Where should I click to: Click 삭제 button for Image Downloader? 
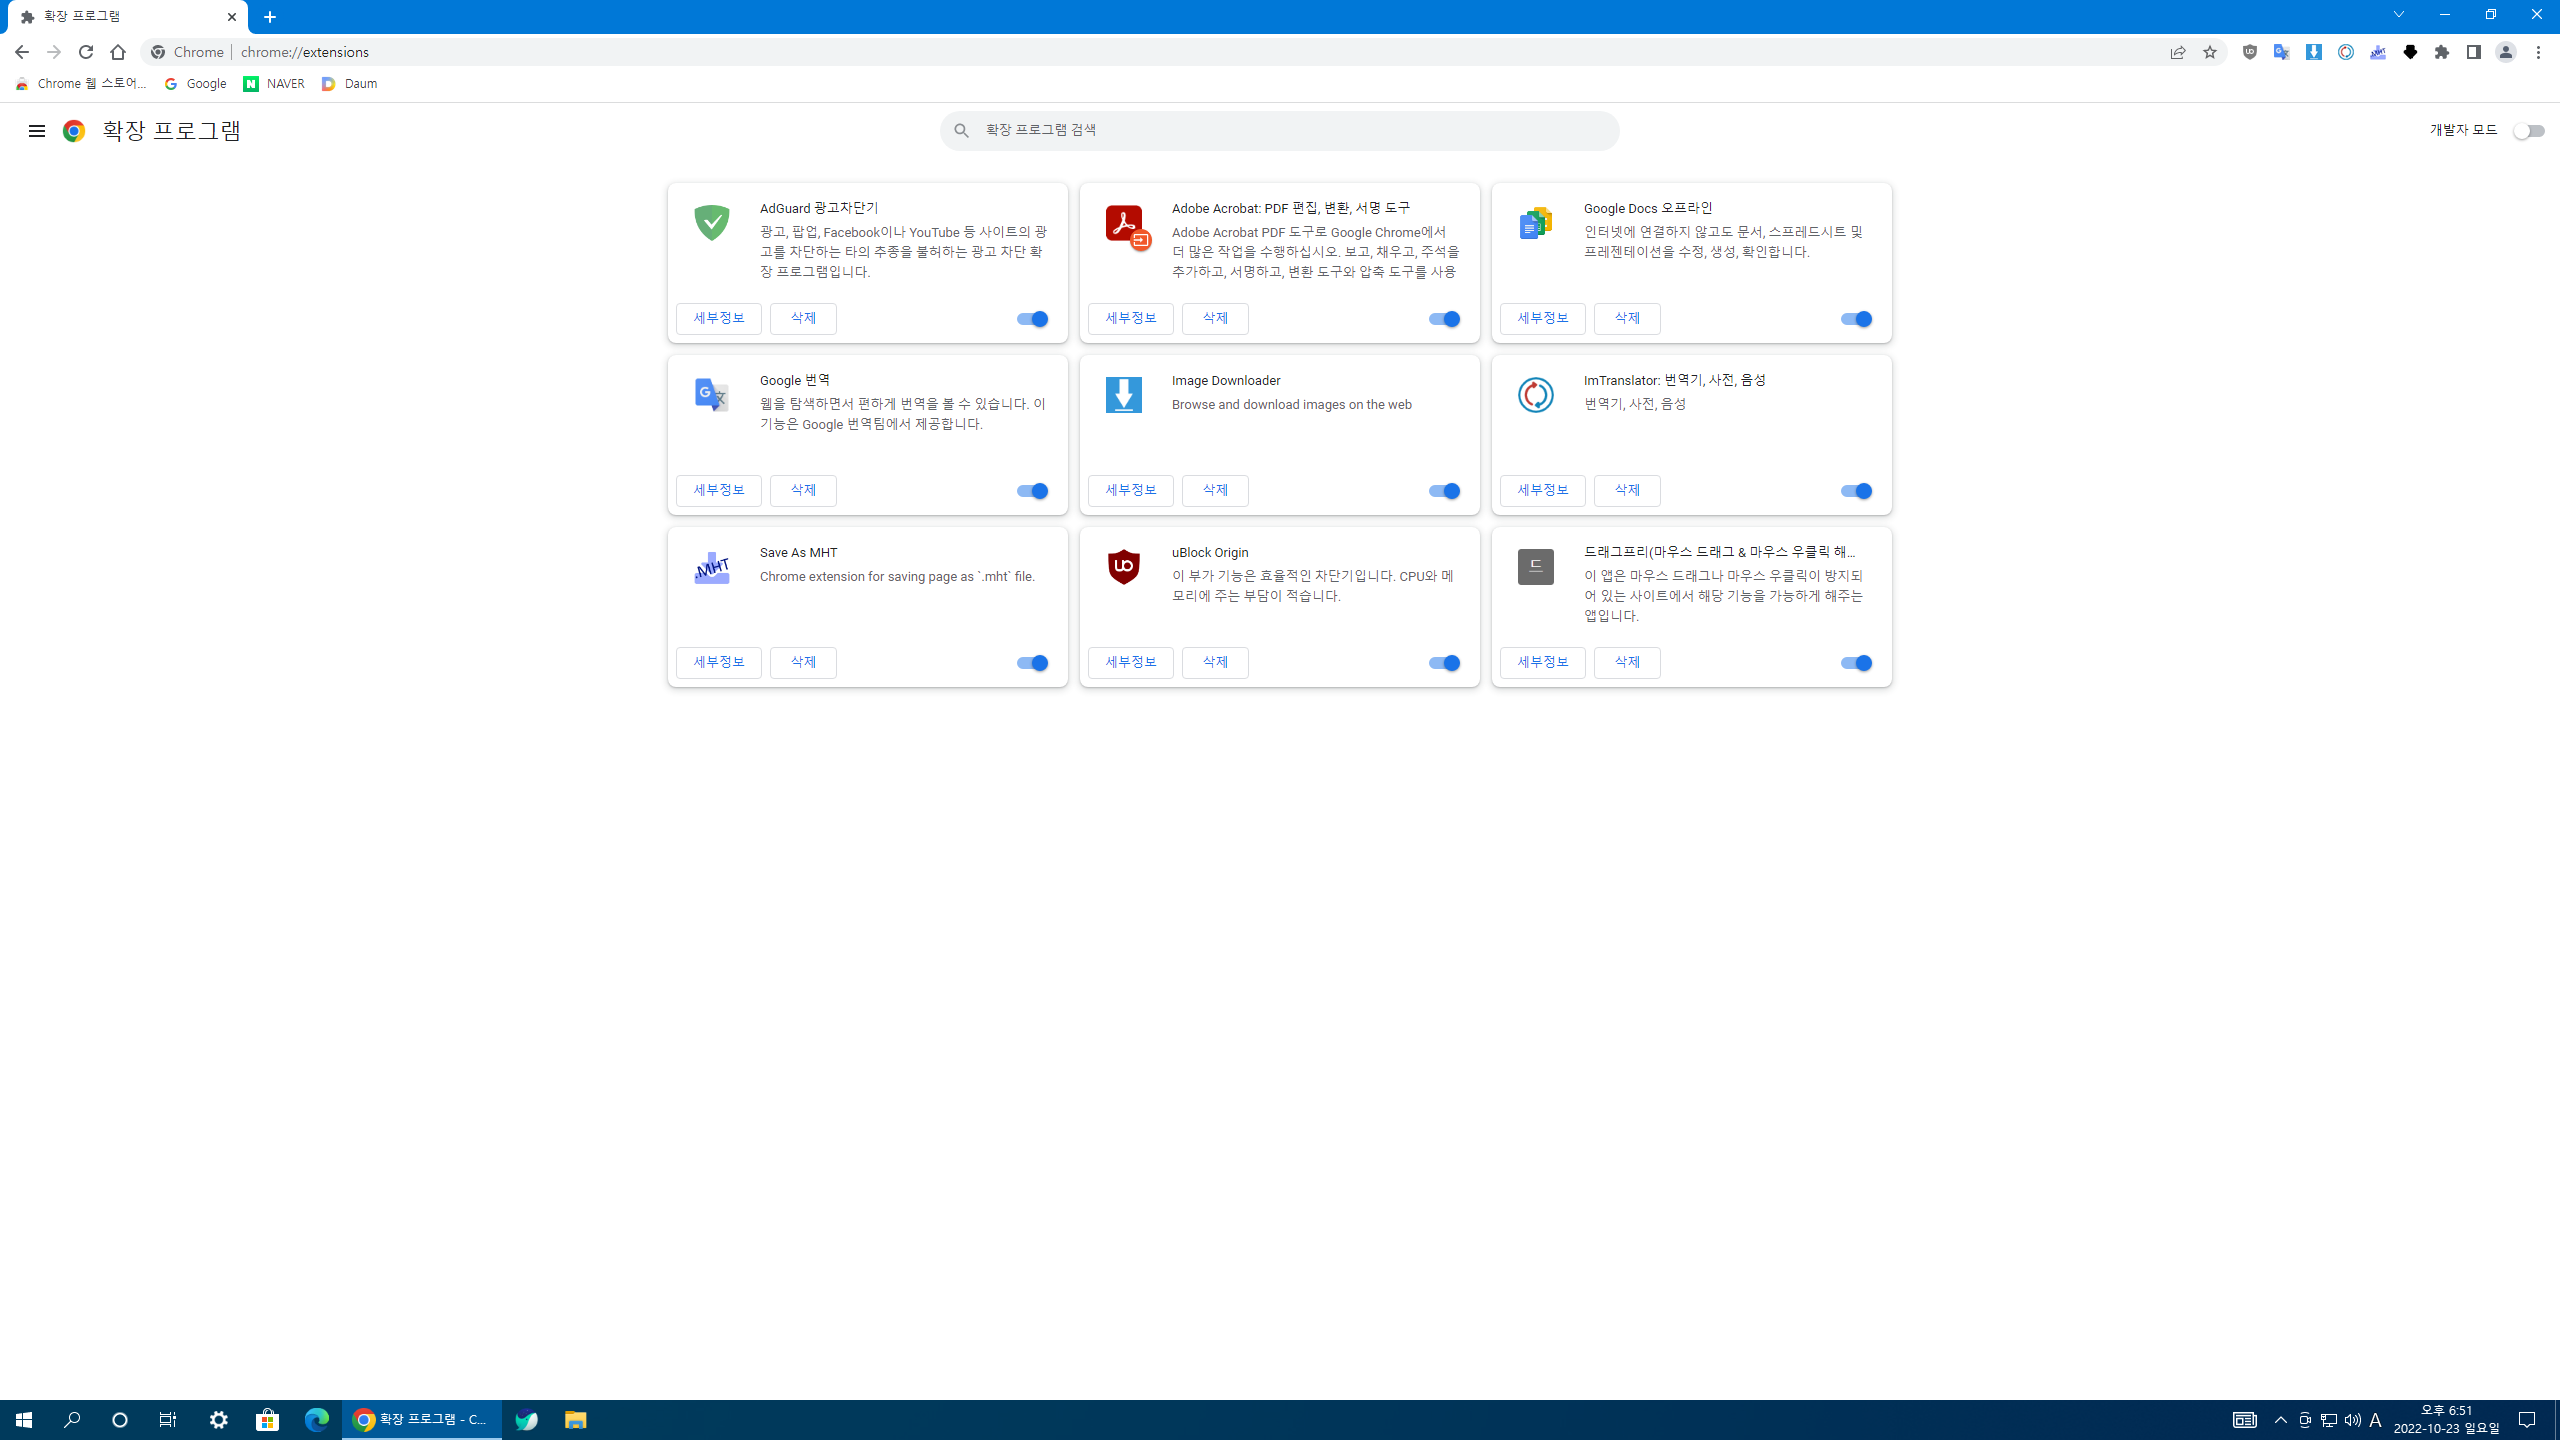click(1214, 490)
